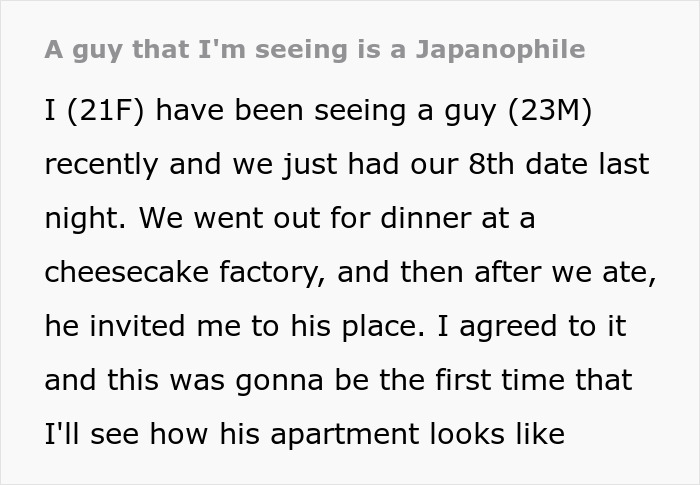Screen dimensions: 700x485
Task: Click the "(21F)" age tag
Action: 104,112
